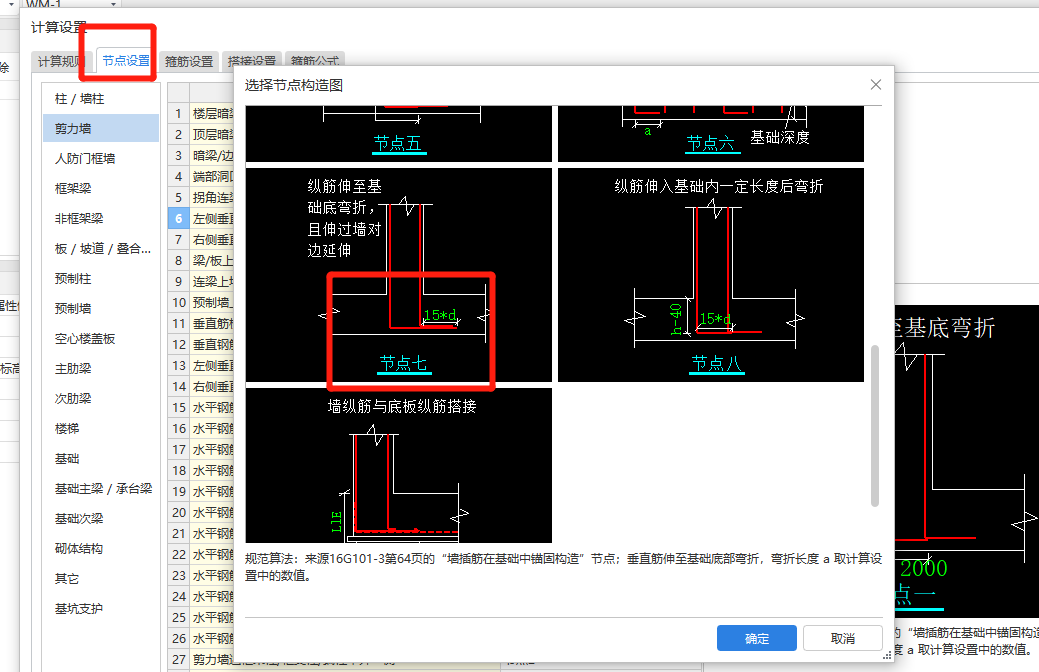Click row number 20 in the node table
The height and width of the screenshot is (672, 1039).
click(178, 512)
